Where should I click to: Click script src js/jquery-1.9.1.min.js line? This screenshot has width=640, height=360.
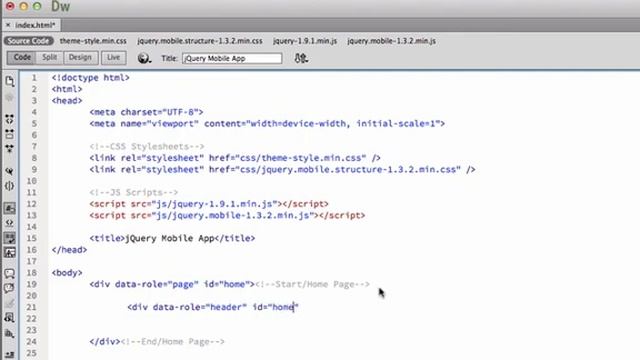coord(209,204)
